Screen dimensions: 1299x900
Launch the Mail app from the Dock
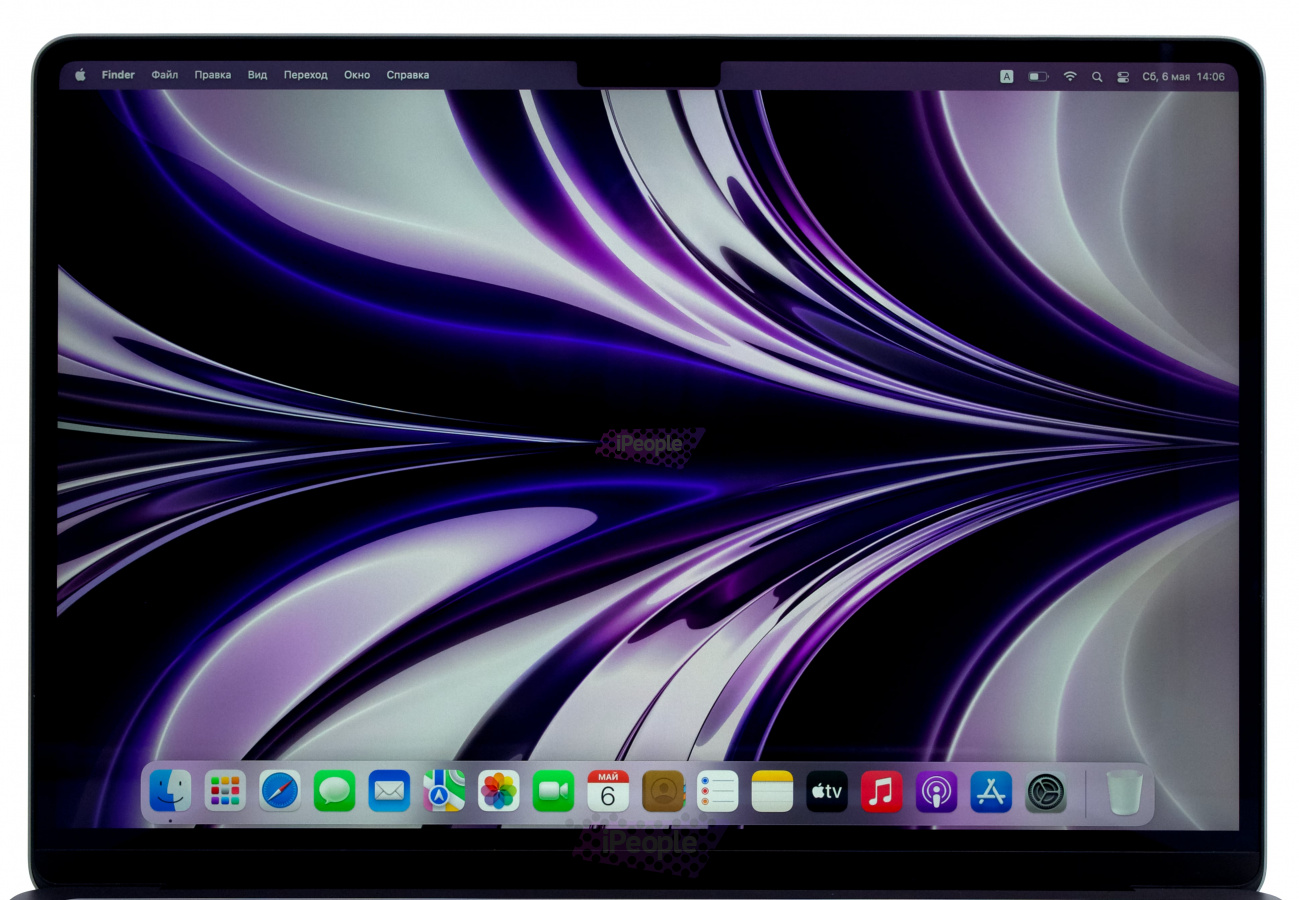389,791
